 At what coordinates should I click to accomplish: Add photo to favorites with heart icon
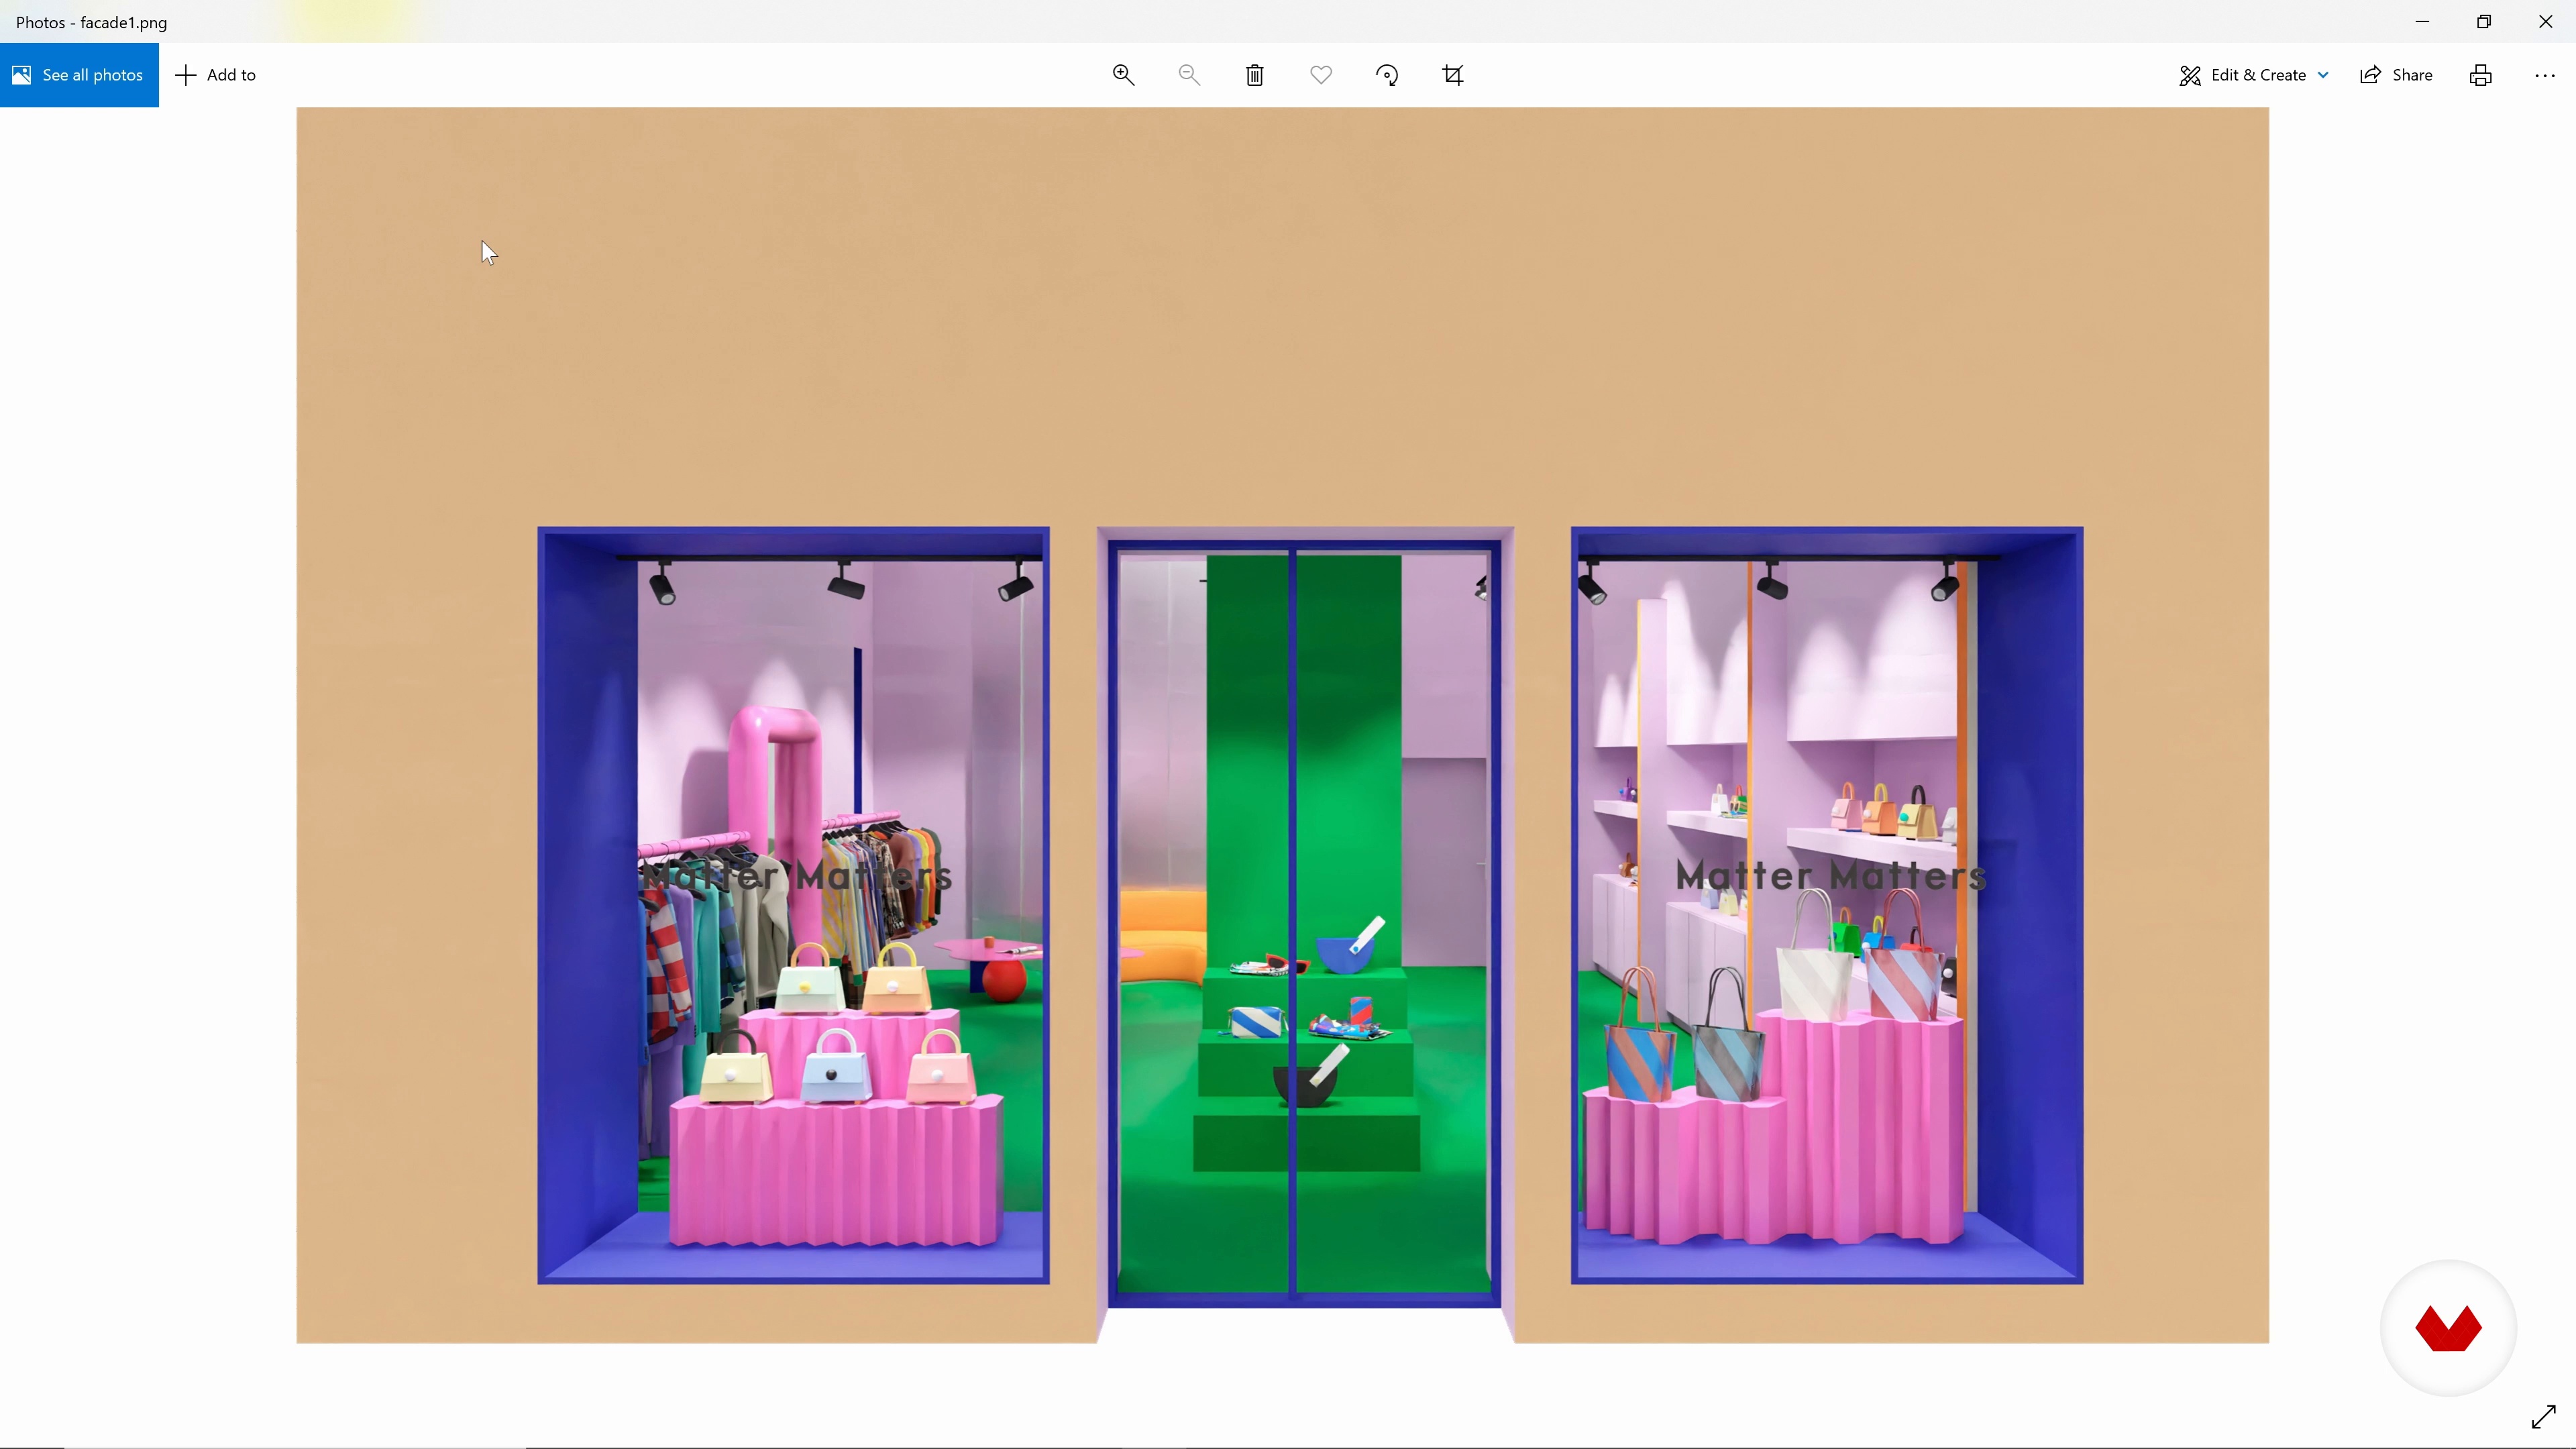1321,75
